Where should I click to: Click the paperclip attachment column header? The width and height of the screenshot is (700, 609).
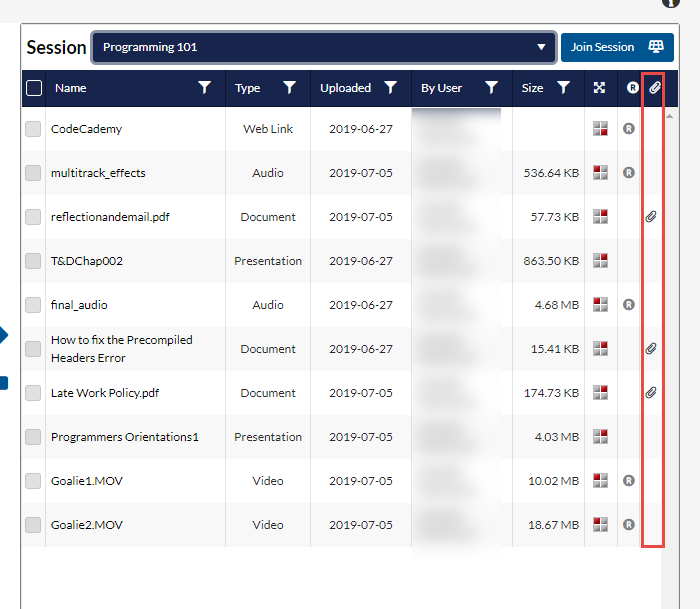[x=654, y=88]
